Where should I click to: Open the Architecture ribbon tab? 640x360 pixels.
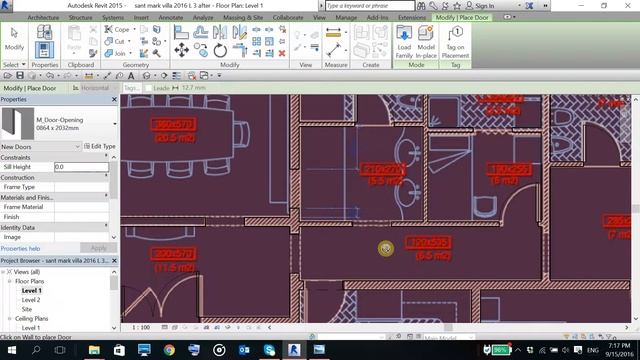coord(43,18)
